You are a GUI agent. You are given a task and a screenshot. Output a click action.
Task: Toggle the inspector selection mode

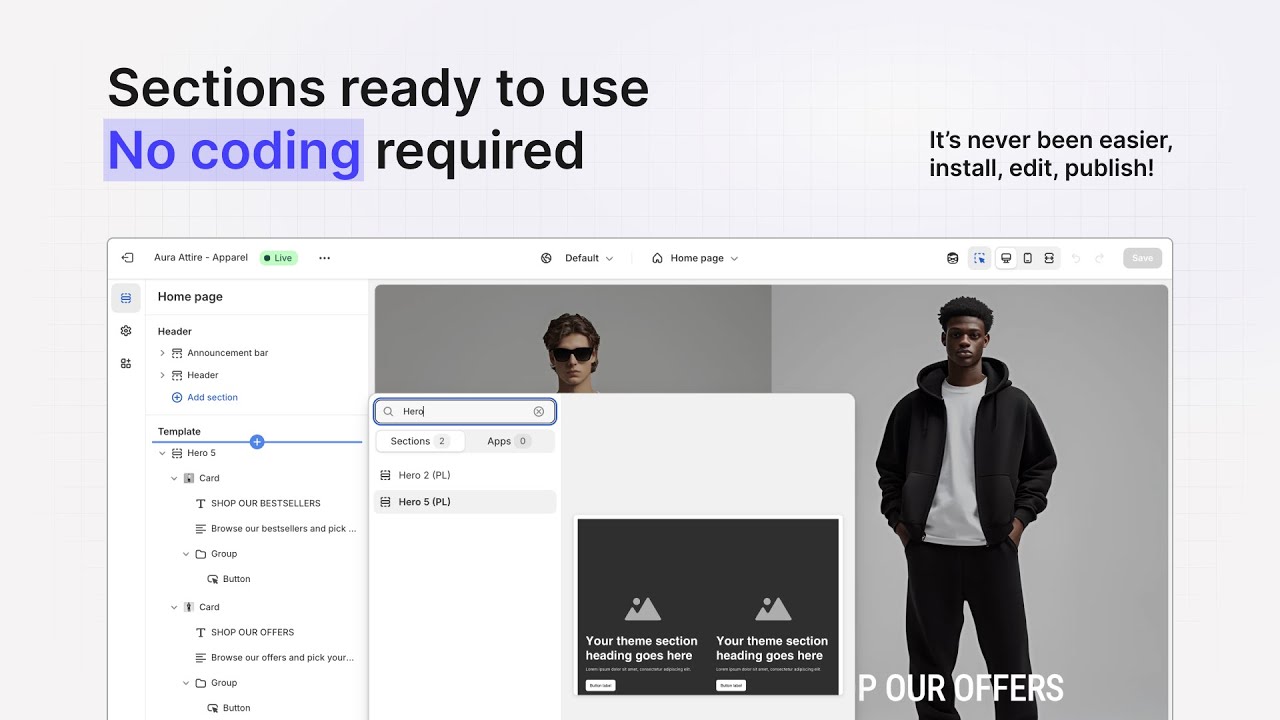[x=980, y=258]
